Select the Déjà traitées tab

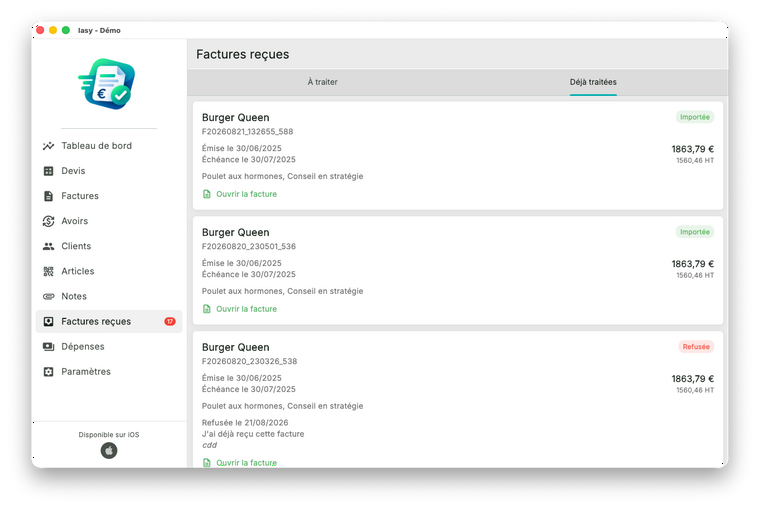click(x=593, y=82)
